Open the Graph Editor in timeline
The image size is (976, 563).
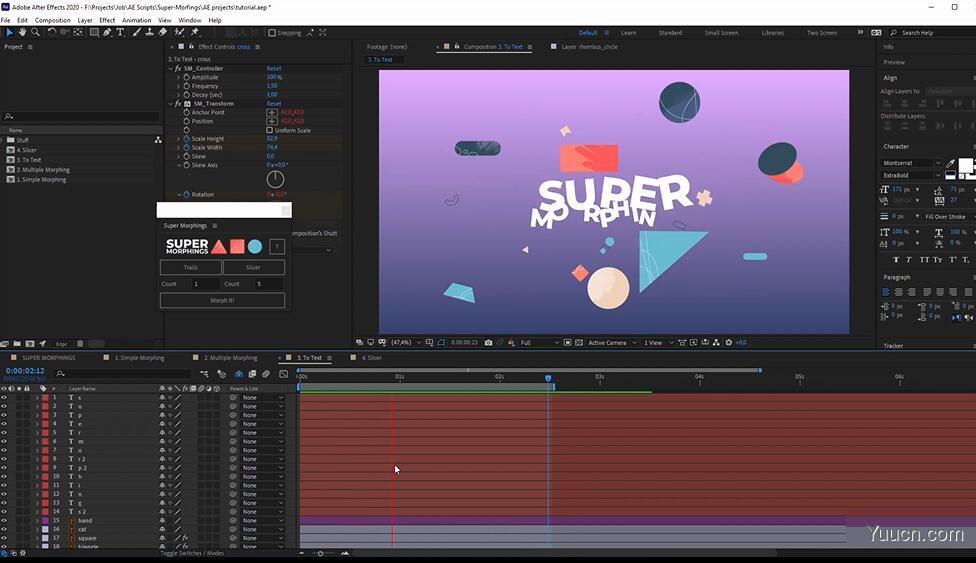[x=284, y=374]
